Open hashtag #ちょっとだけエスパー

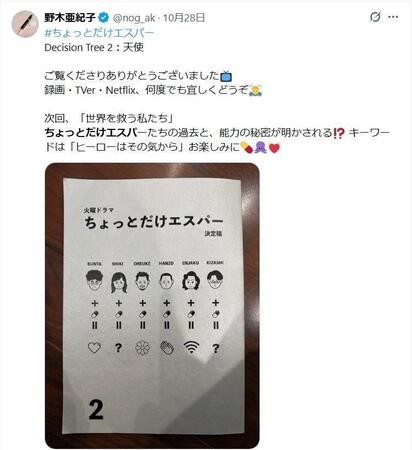coord(99,33)
